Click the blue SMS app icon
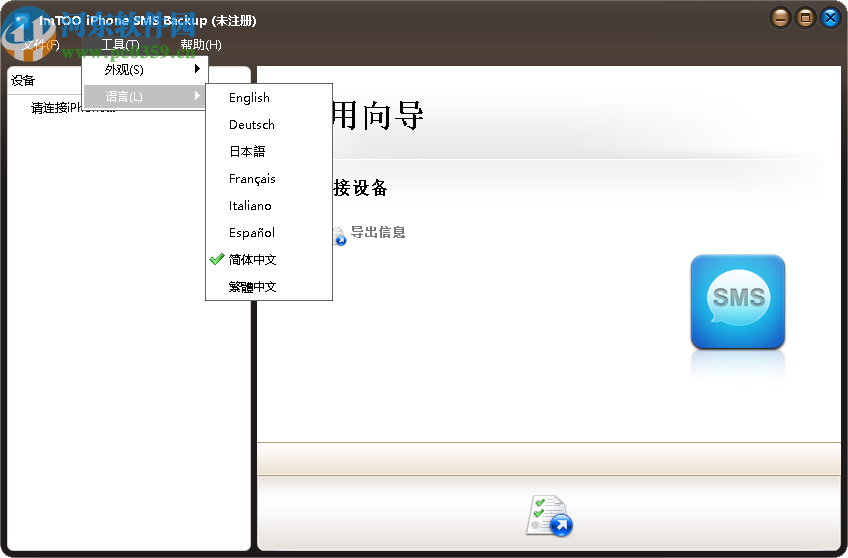This screenshot has width=848, height=558. tap(738, 302)
